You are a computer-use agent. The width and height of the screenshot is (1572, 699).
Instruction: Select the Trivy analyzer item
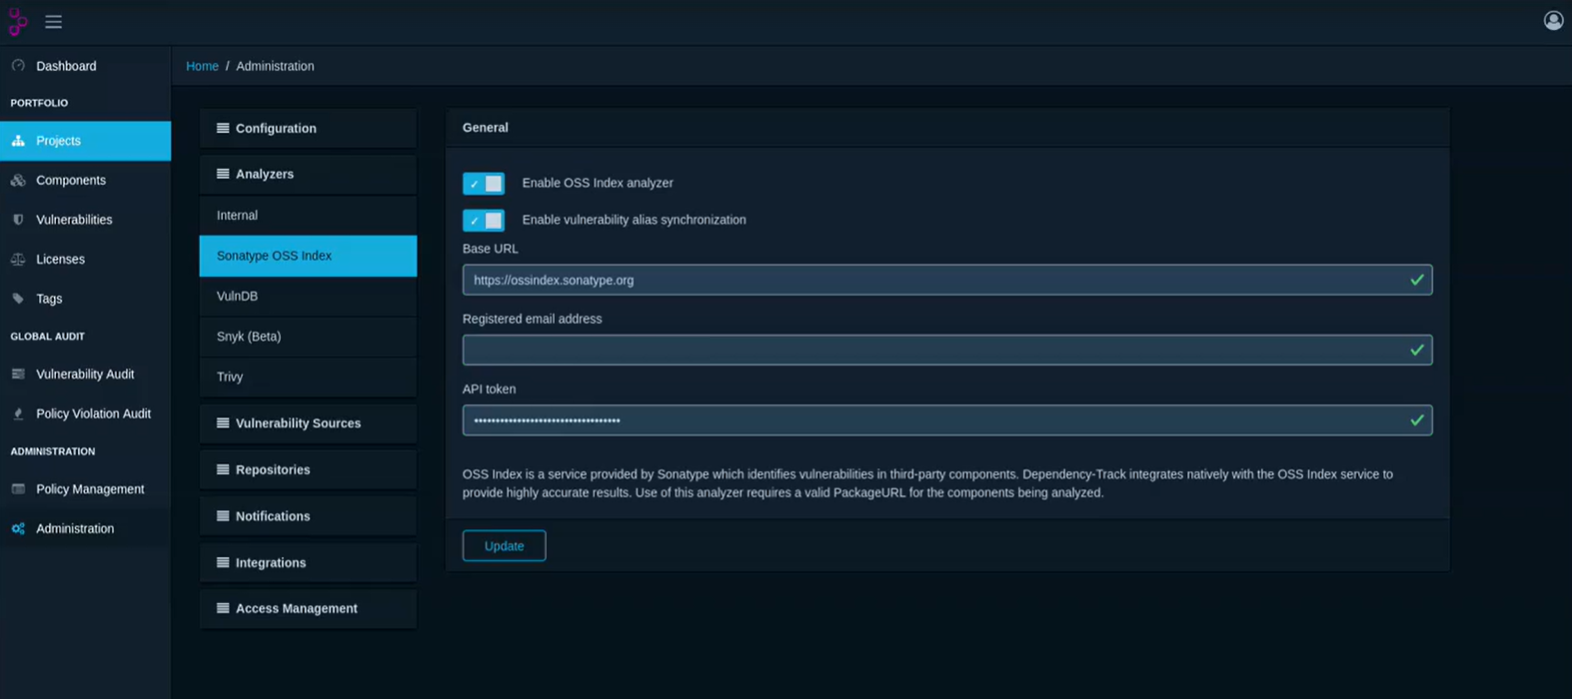point(308,377)
